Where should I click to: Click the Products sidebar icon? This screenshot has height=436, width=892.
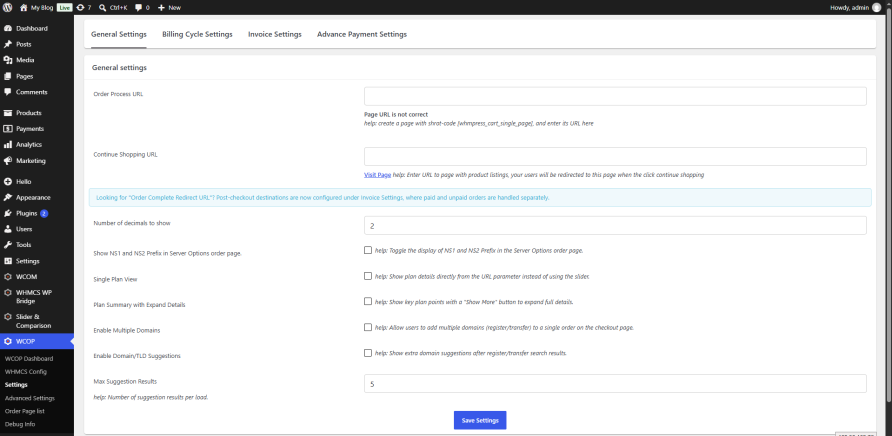[8, 113]
